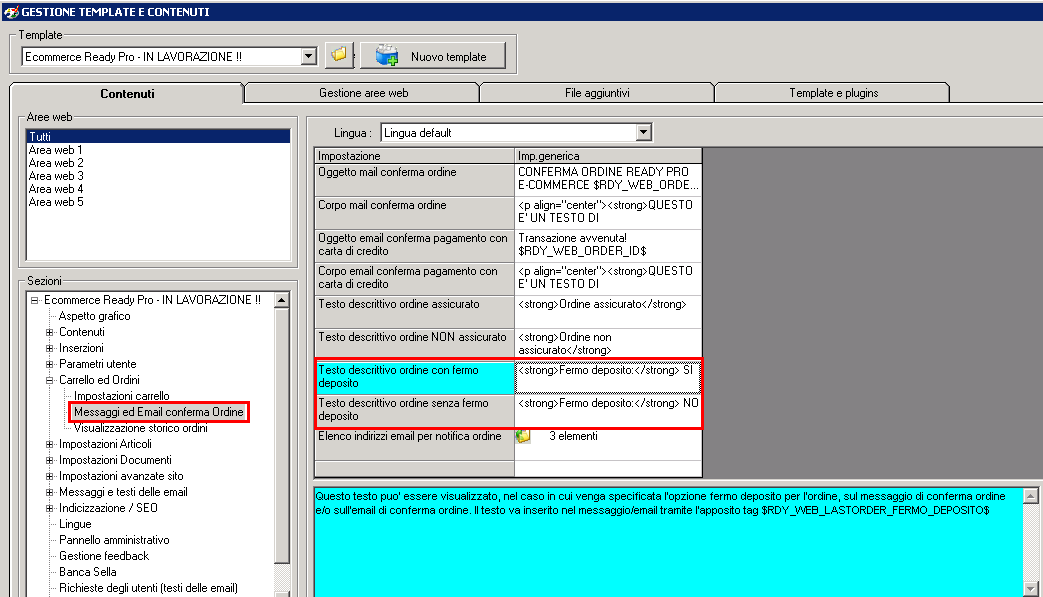The image size is (1043, 597).
Task: Select Gestione feedback tree item
Action: click(104, 556)
